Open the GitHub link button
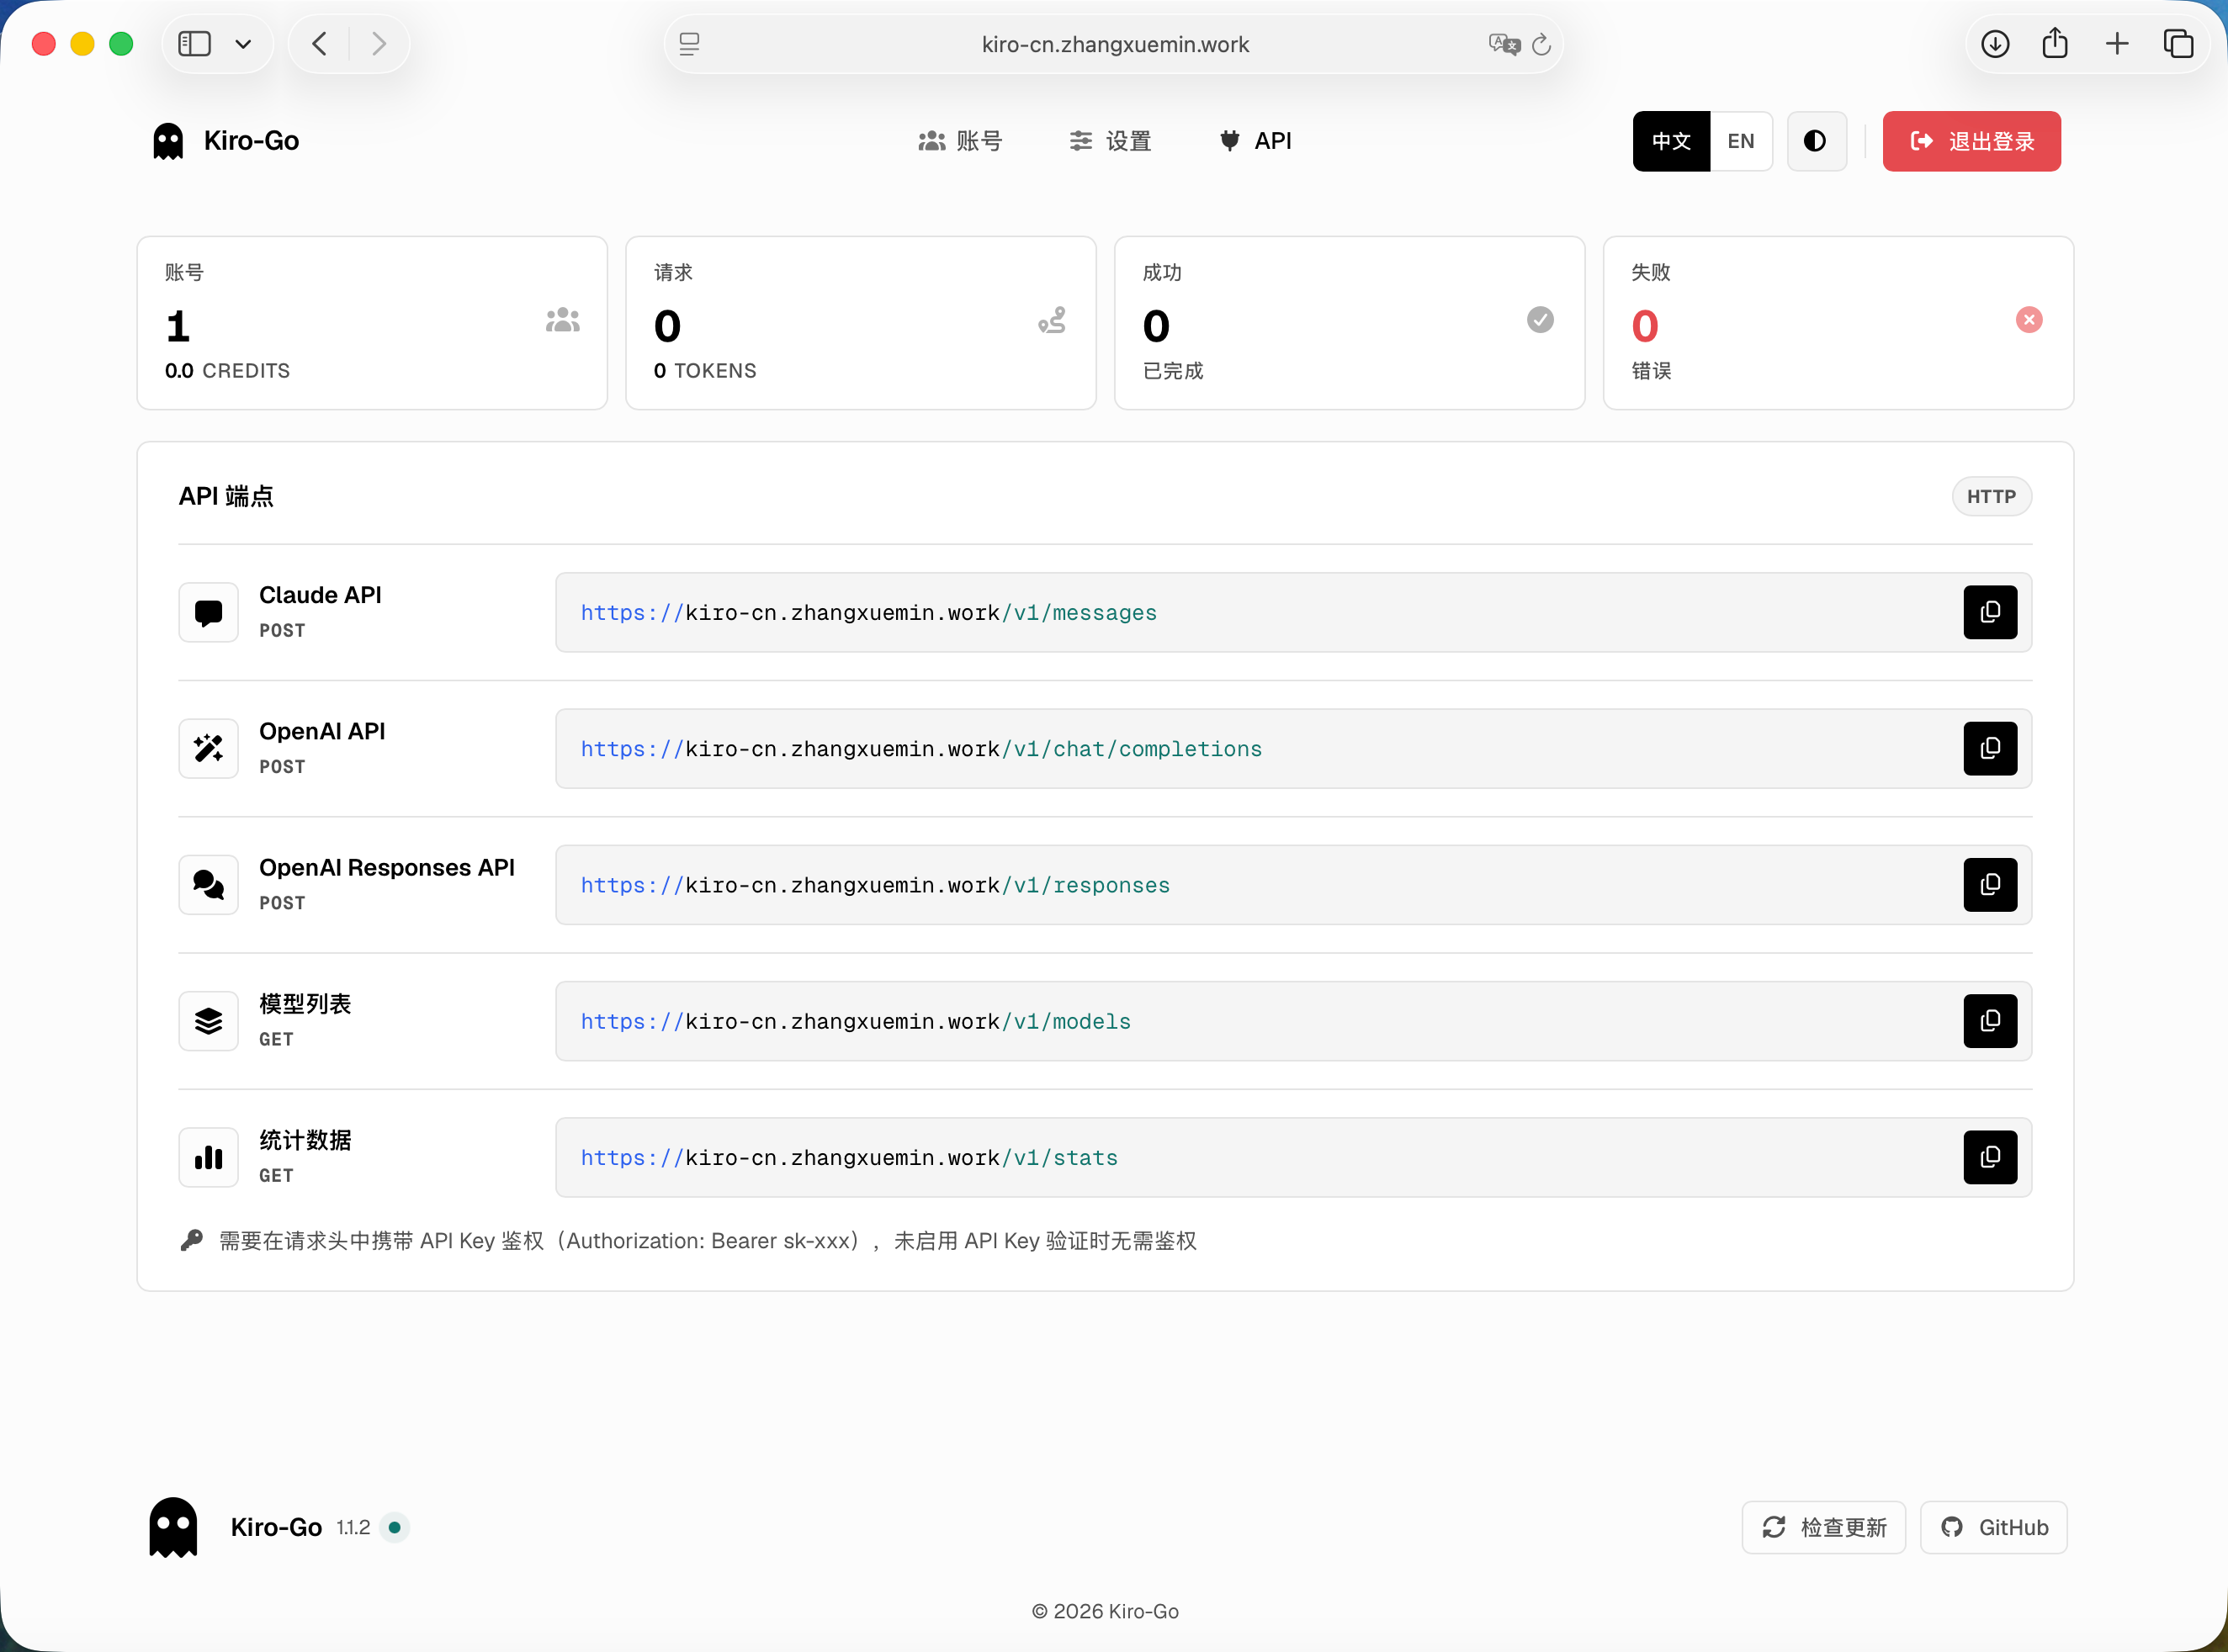Image resolution: width=2228 pixels, height=1652 pixels. (x=1994, y=1527)
